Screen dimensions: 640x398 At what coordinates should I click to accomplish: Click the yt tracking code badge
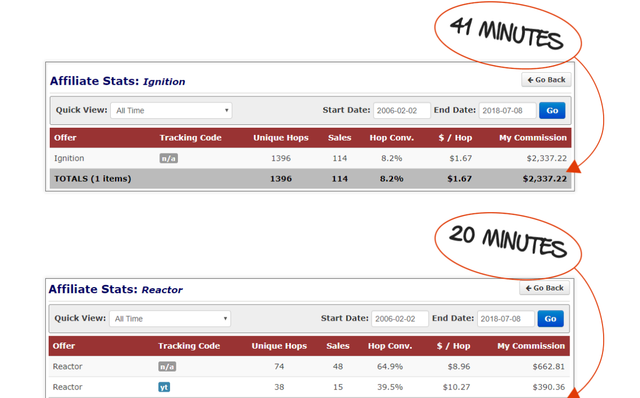click(x=164, y=387)
